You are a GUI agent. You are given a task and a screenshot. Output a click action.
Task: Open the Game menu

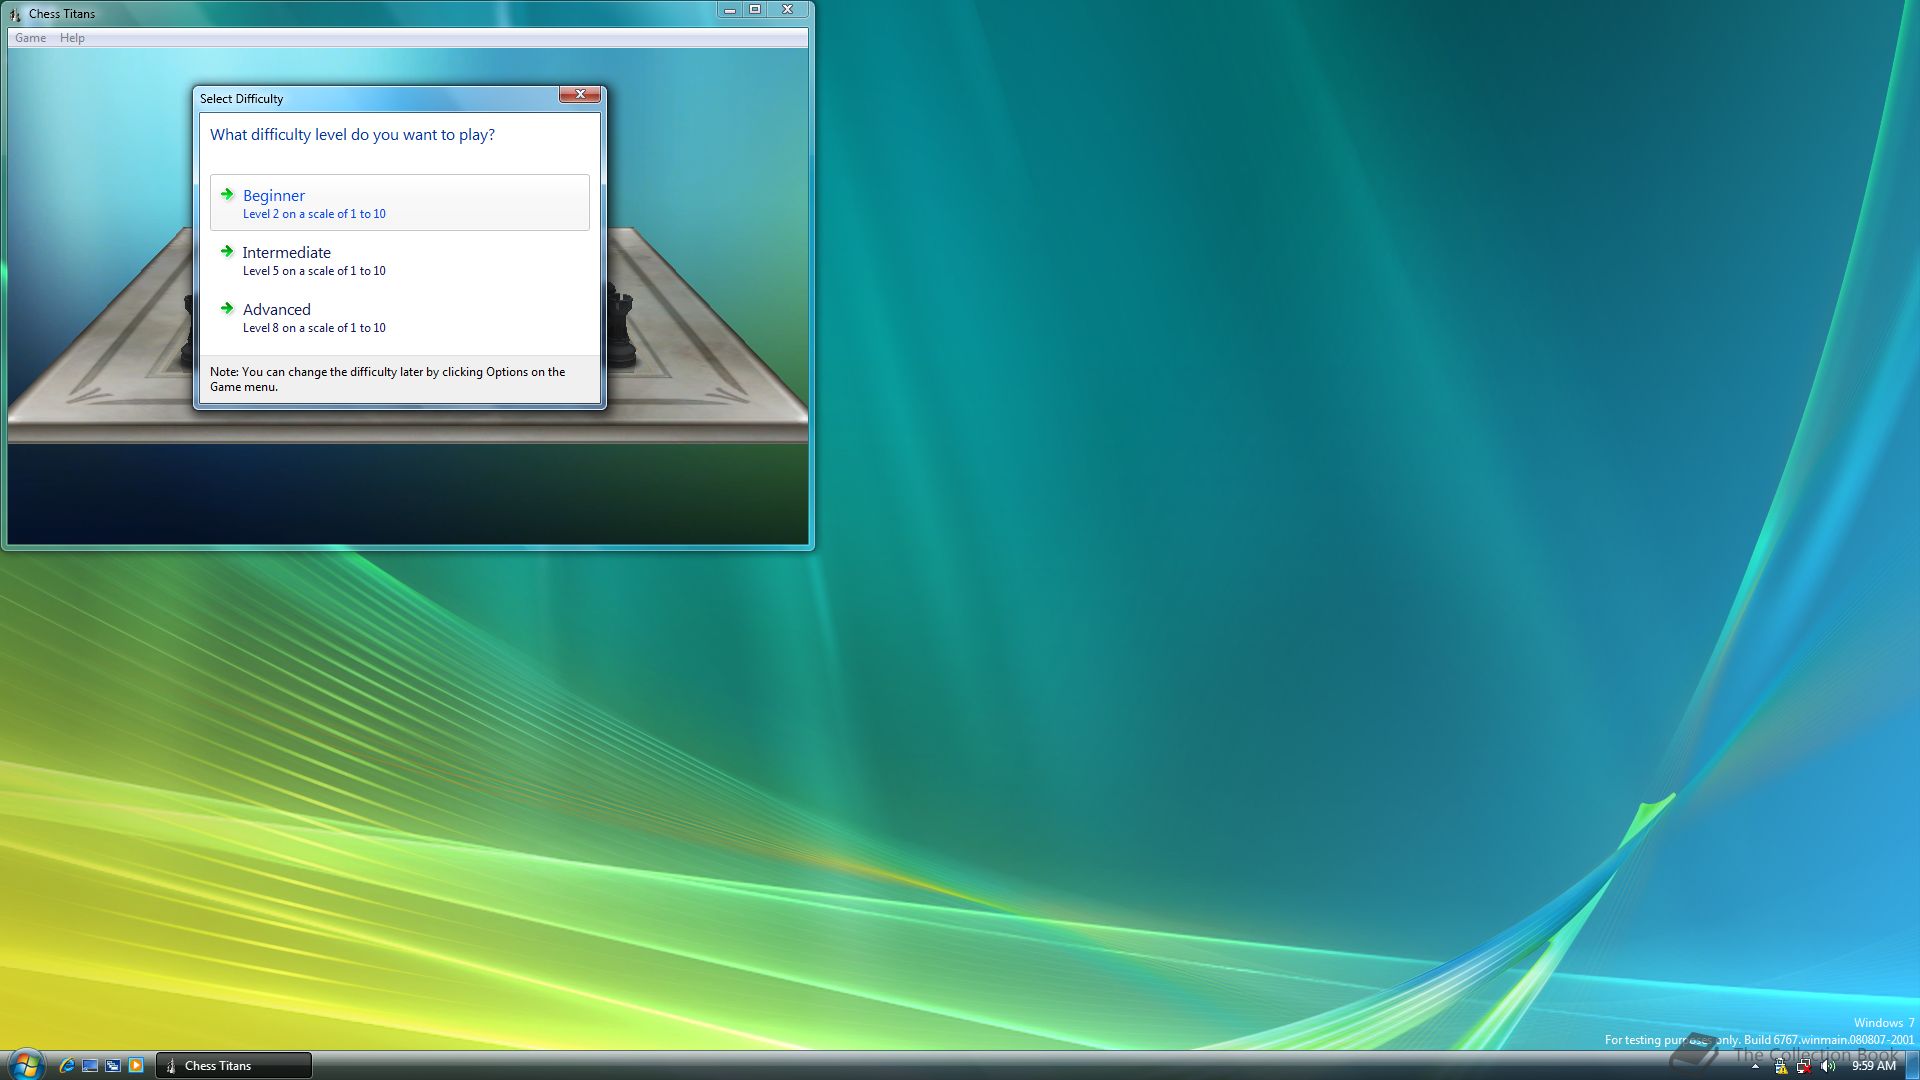click(x=30, y=38)
